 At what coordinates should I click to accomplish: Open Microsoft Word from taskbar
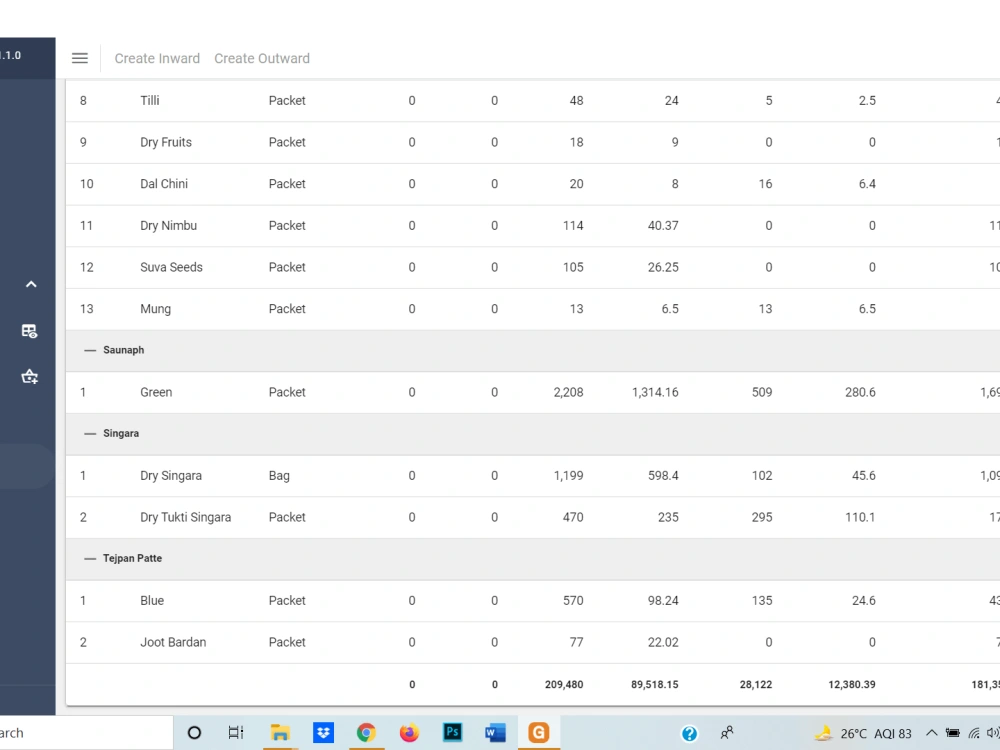point(496,733)
